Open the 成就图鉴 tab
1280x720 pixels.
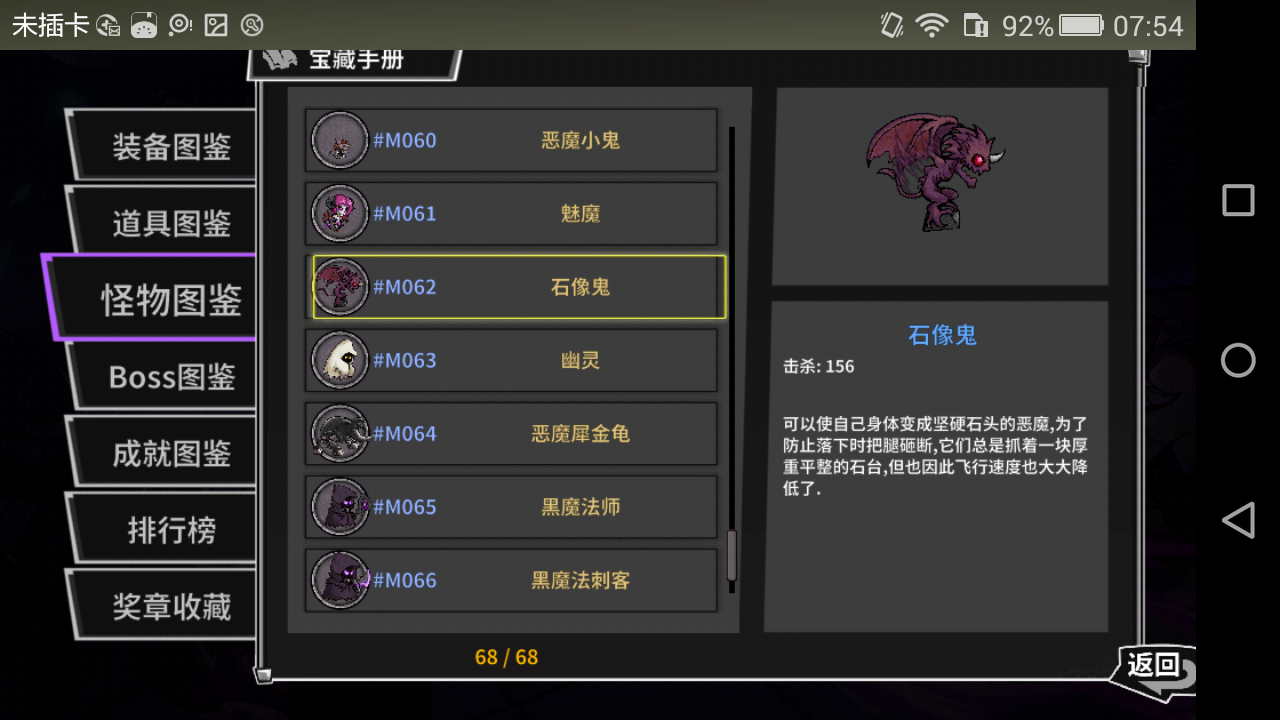click(x=165, y=453)
